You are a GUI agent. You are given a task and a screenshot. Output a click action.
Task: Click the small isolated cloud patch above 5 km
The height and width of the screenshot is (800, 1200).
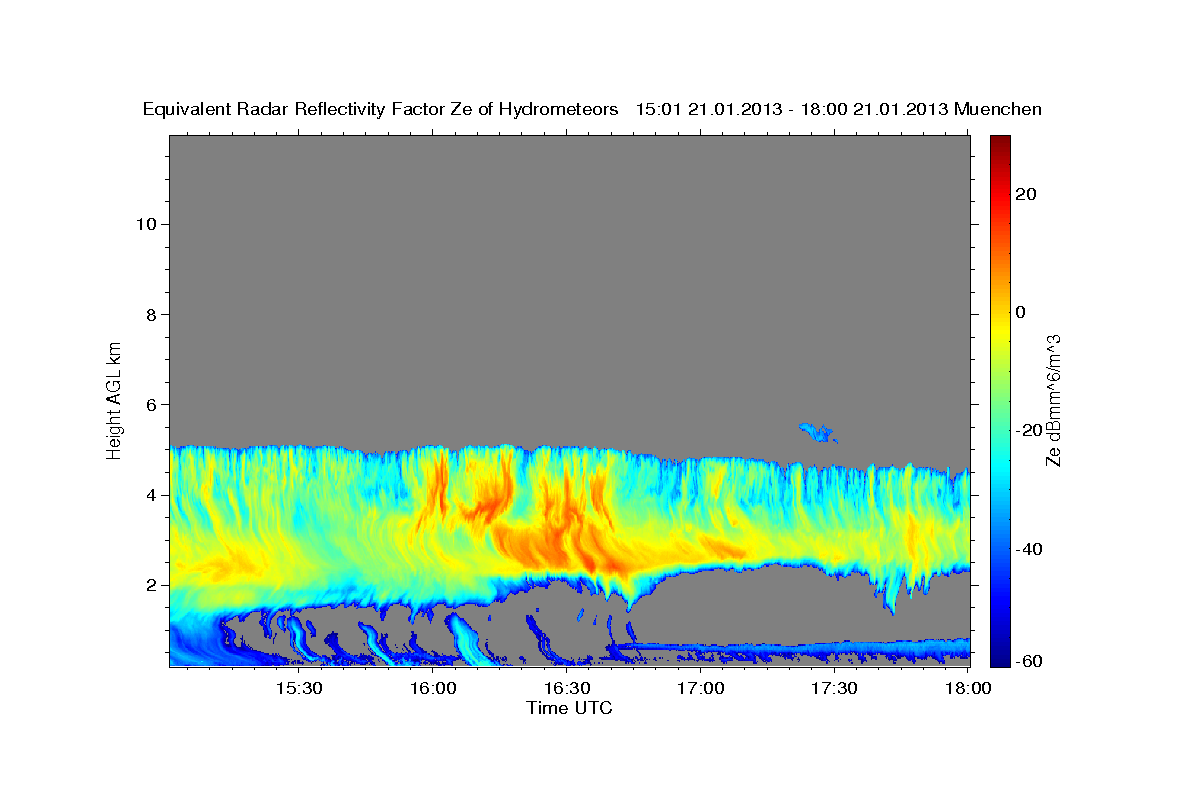(818, 433)
